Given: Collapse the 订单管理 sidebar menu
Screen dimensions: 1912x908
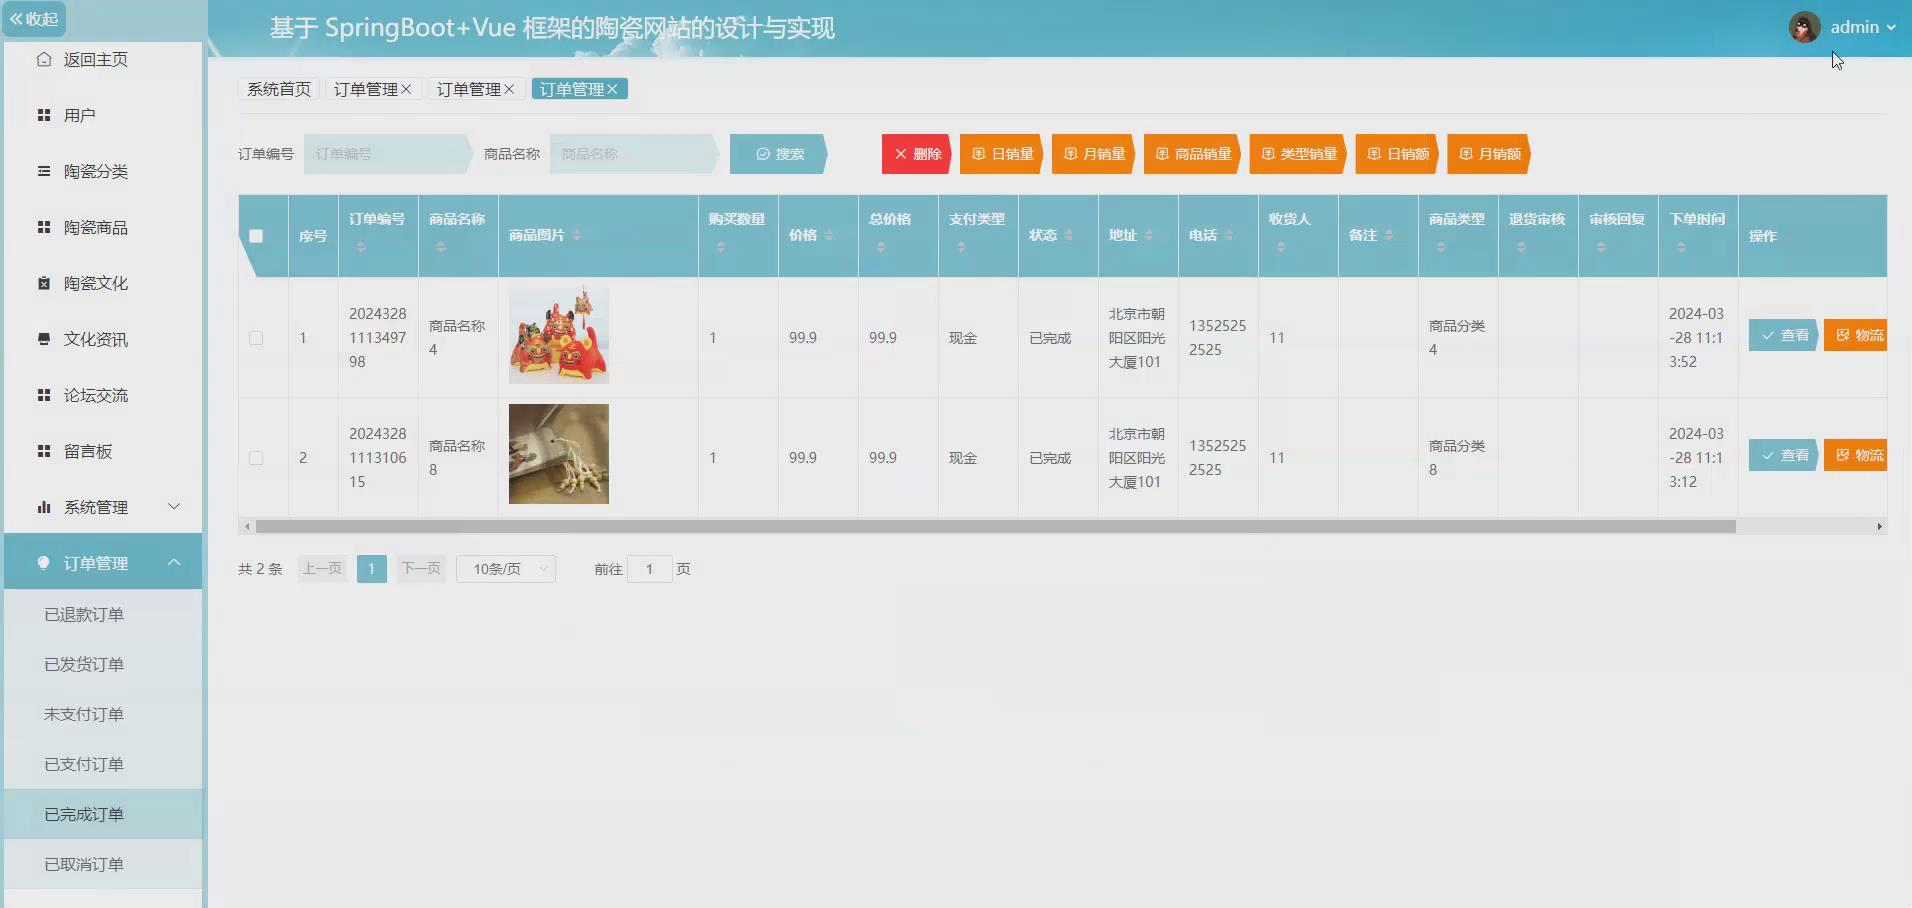Looking at the screenshot, I should pyautogui.click(x=103, y=563).
